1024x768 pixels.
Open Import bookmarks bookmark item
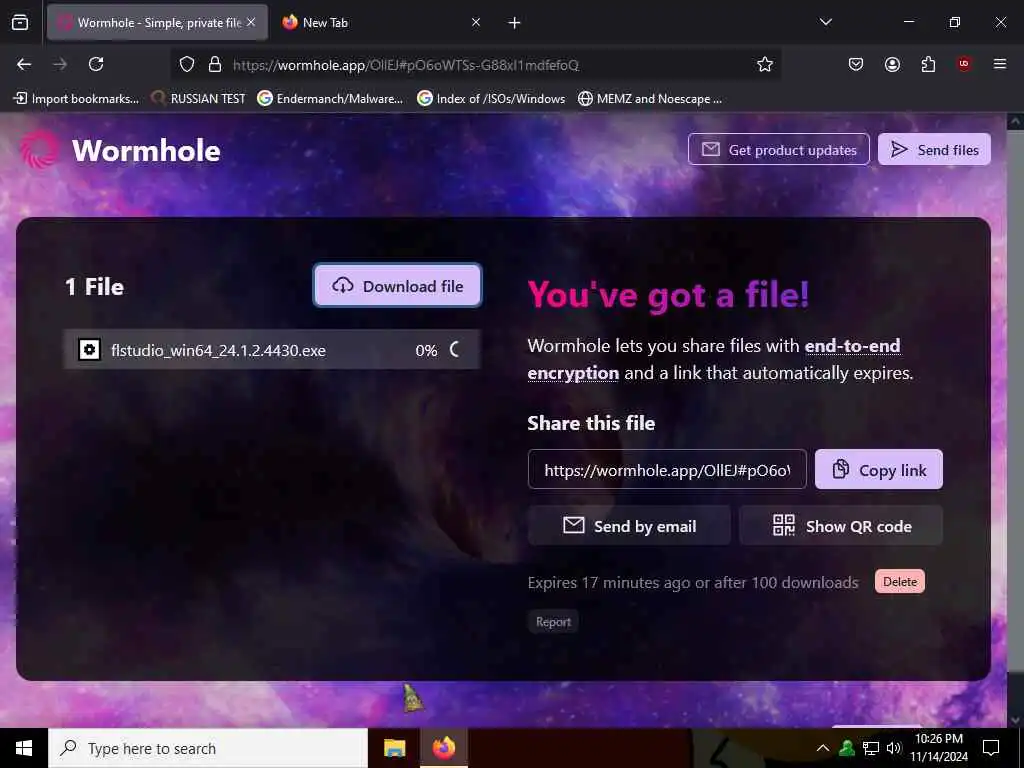point(76,99)
